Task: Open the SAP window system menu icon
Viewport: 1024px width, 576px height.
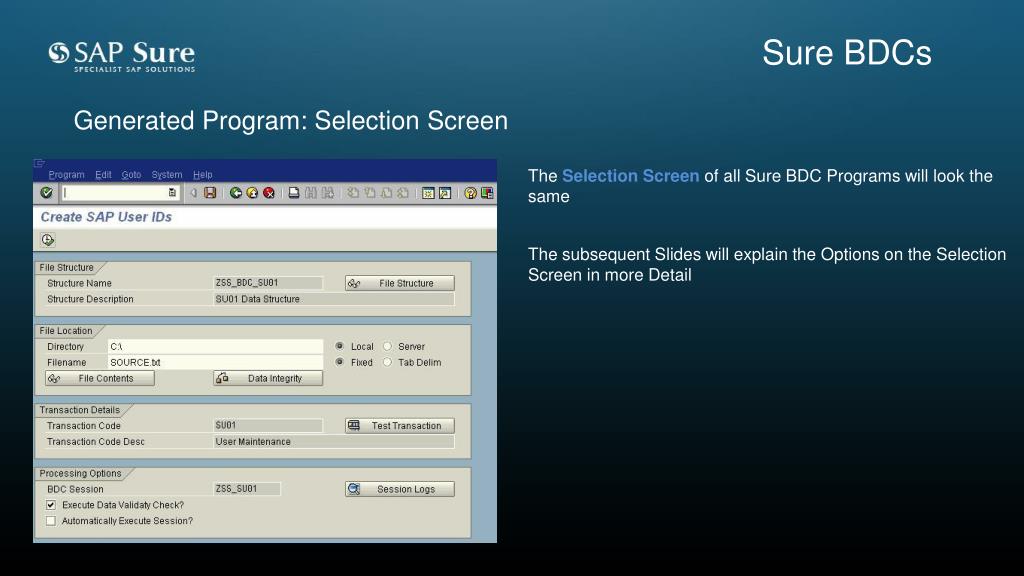Action: pos(39,163)
